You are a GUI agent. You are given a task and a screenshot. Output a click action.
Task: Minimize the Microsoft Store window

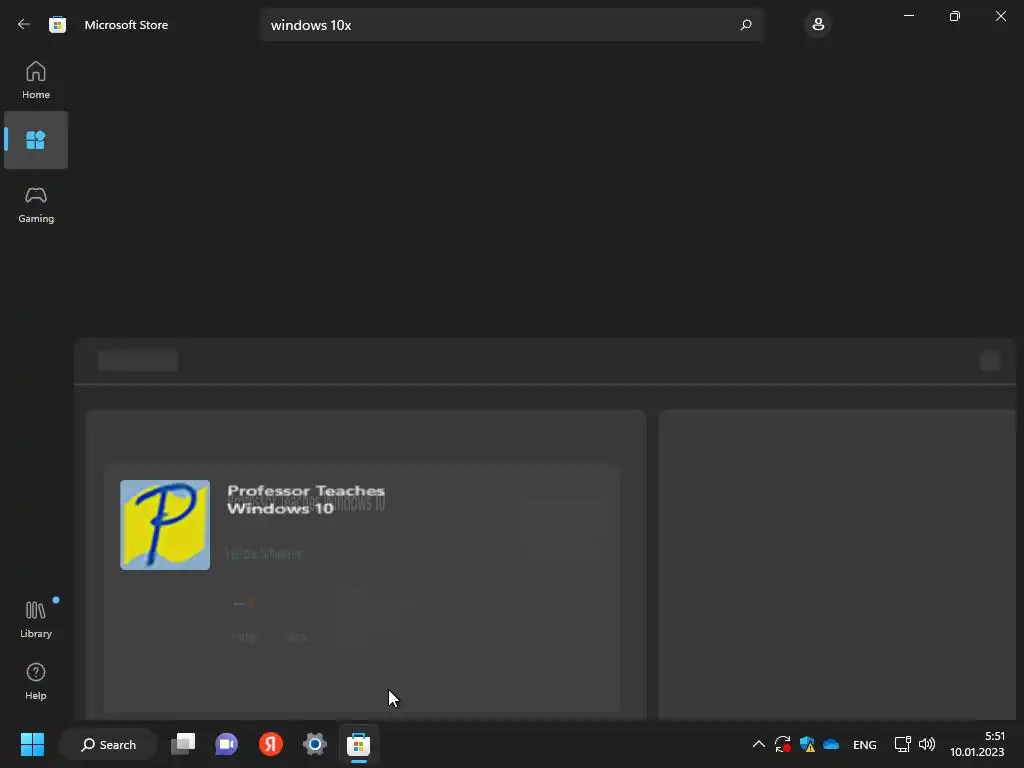coord(908,16)
